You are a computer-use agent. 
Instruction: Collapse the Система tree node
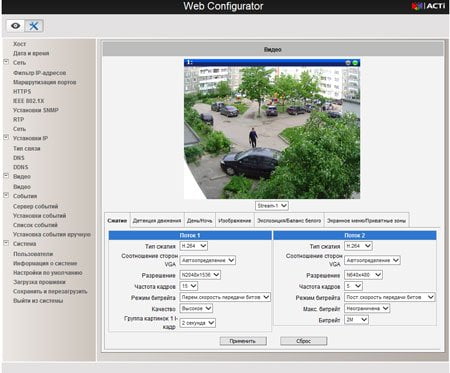tap(6, 243)
